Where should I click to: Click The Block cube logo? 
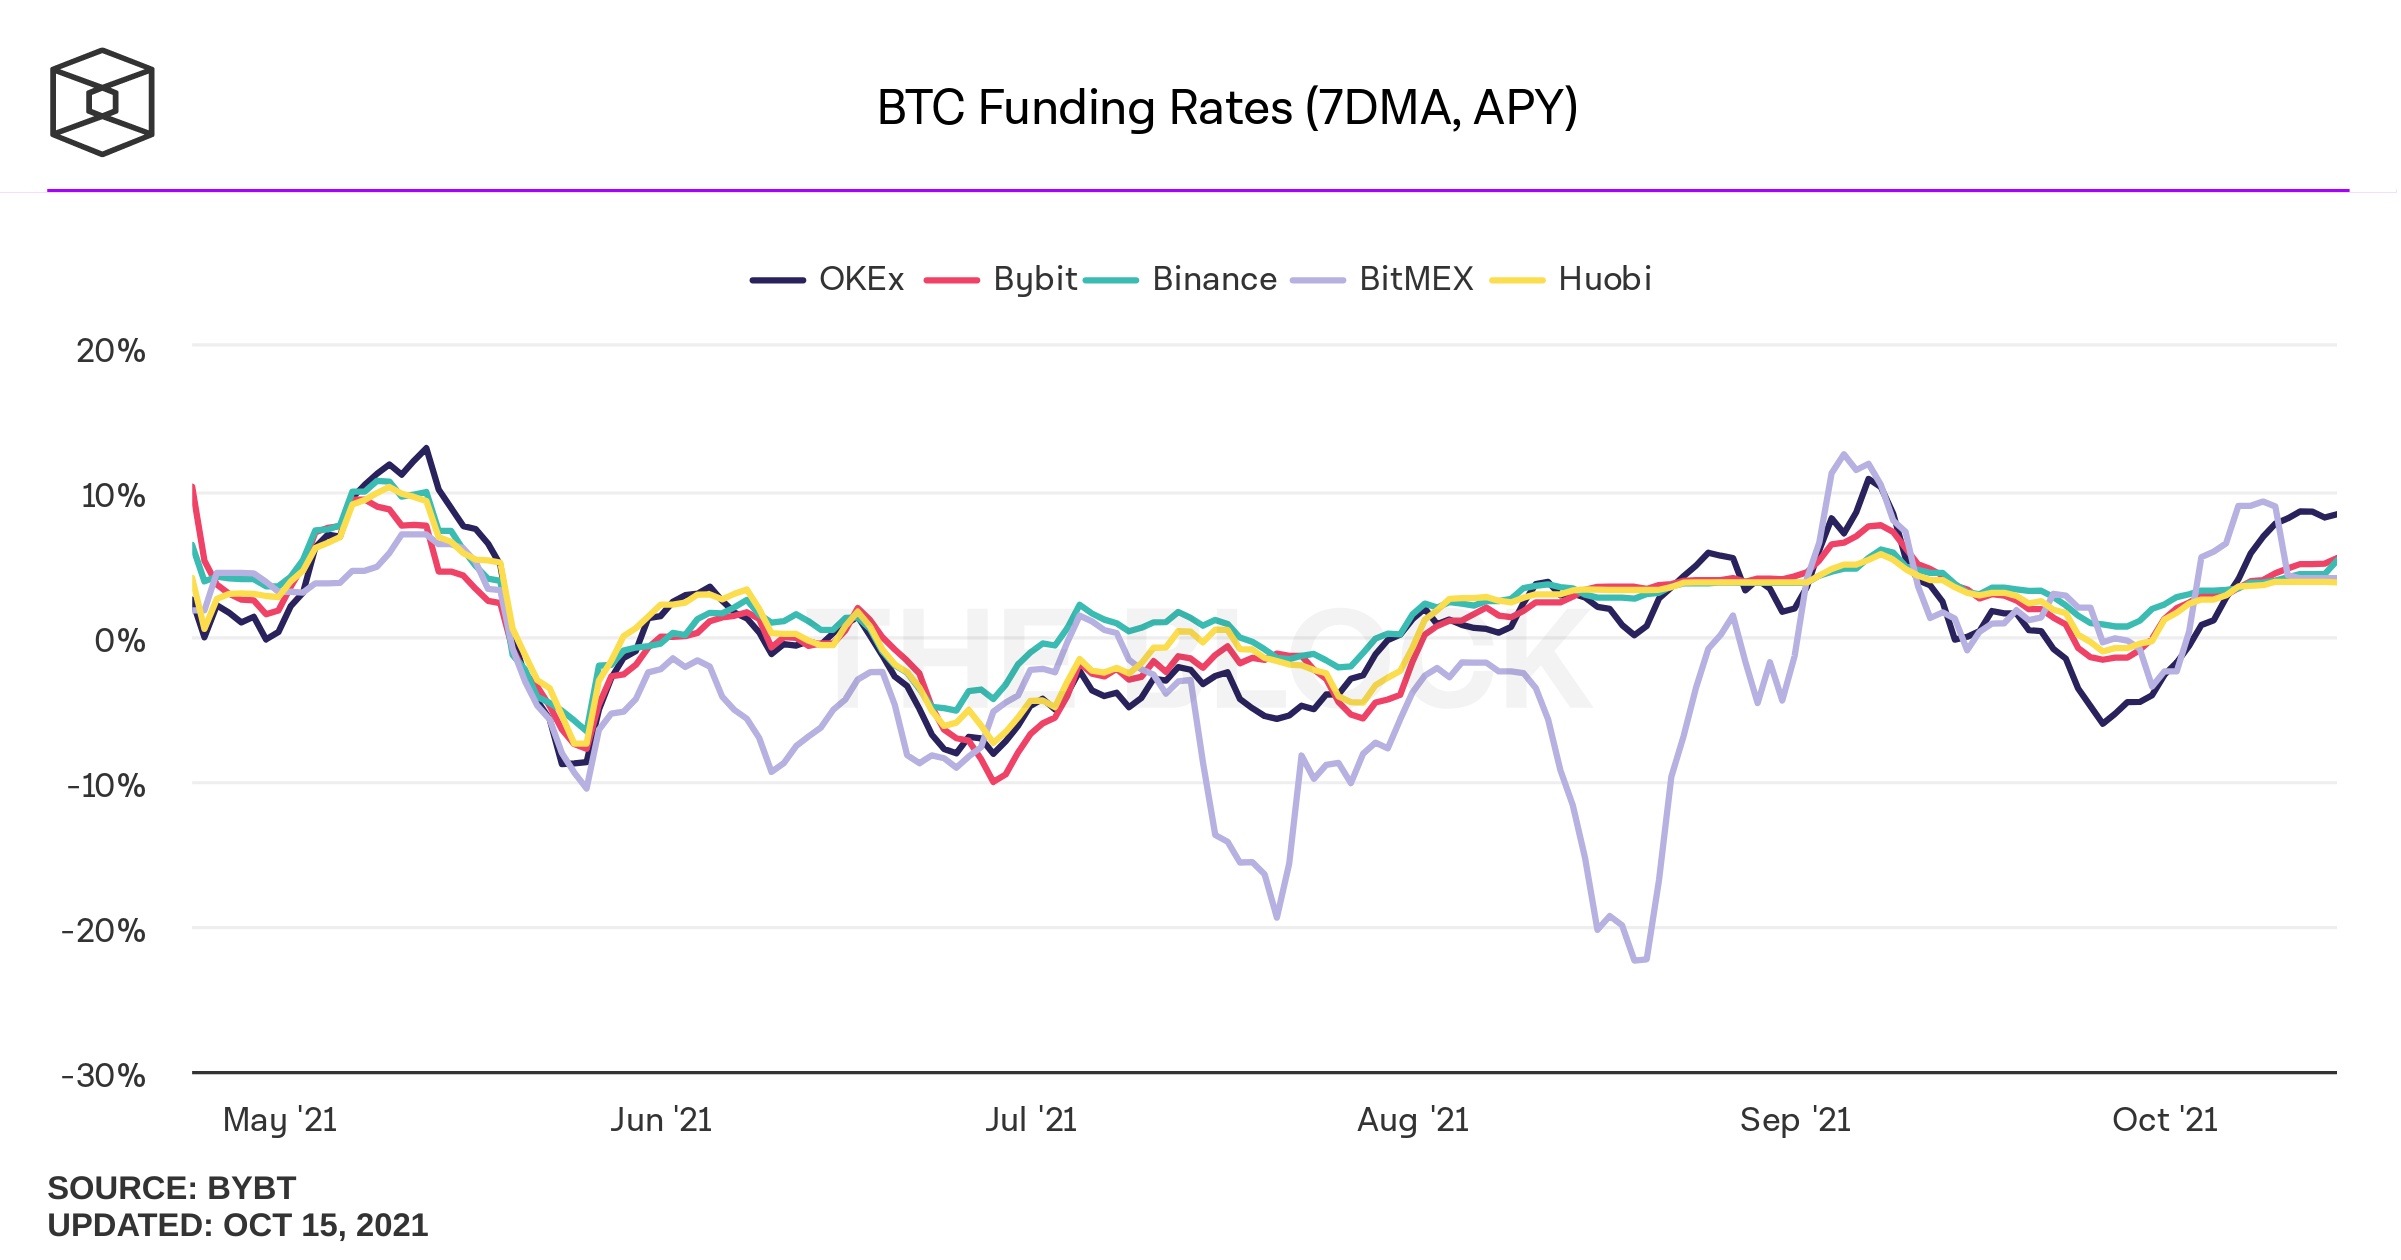[102, 102]
